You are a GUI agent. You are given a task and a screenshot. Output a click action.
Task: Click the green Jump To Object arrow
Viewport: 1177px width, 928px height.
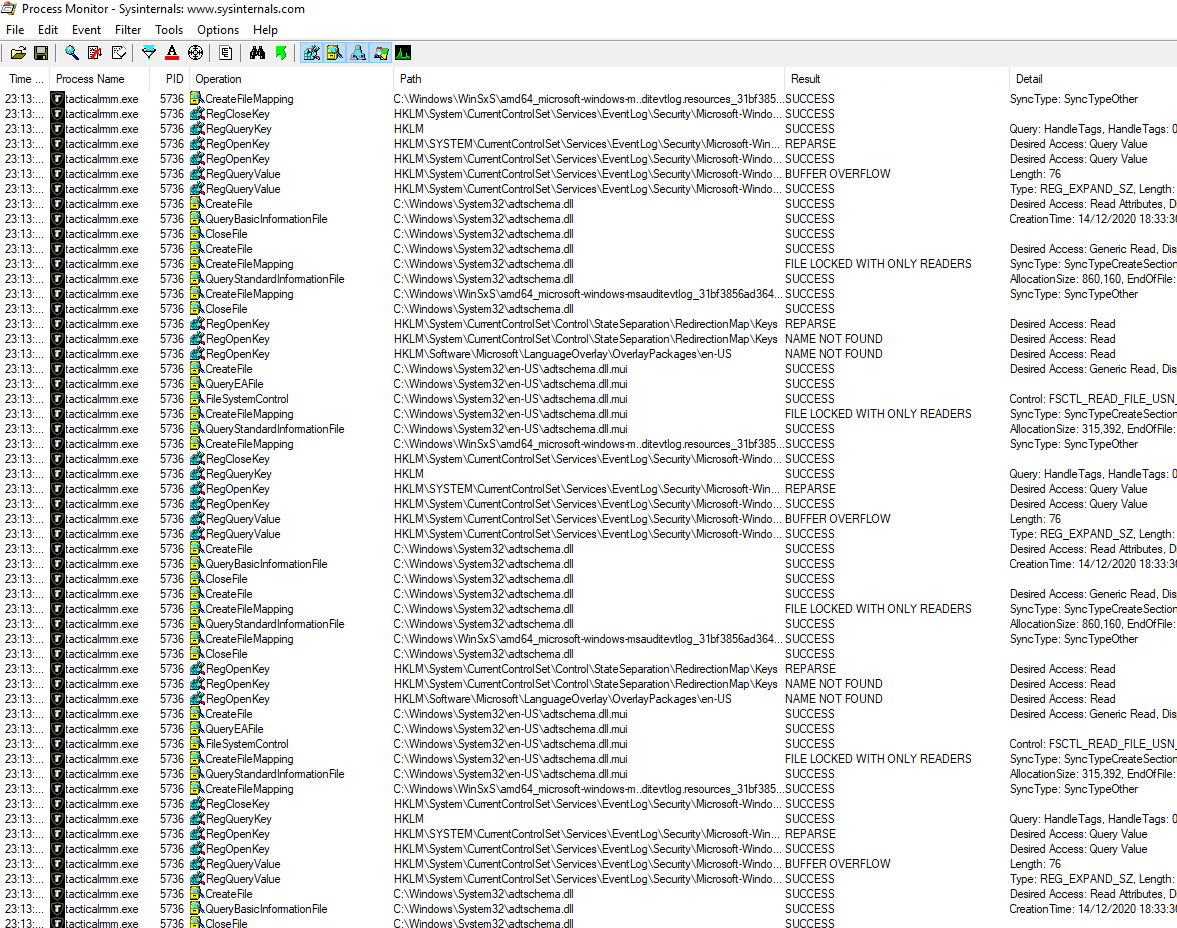coord(281,53)
